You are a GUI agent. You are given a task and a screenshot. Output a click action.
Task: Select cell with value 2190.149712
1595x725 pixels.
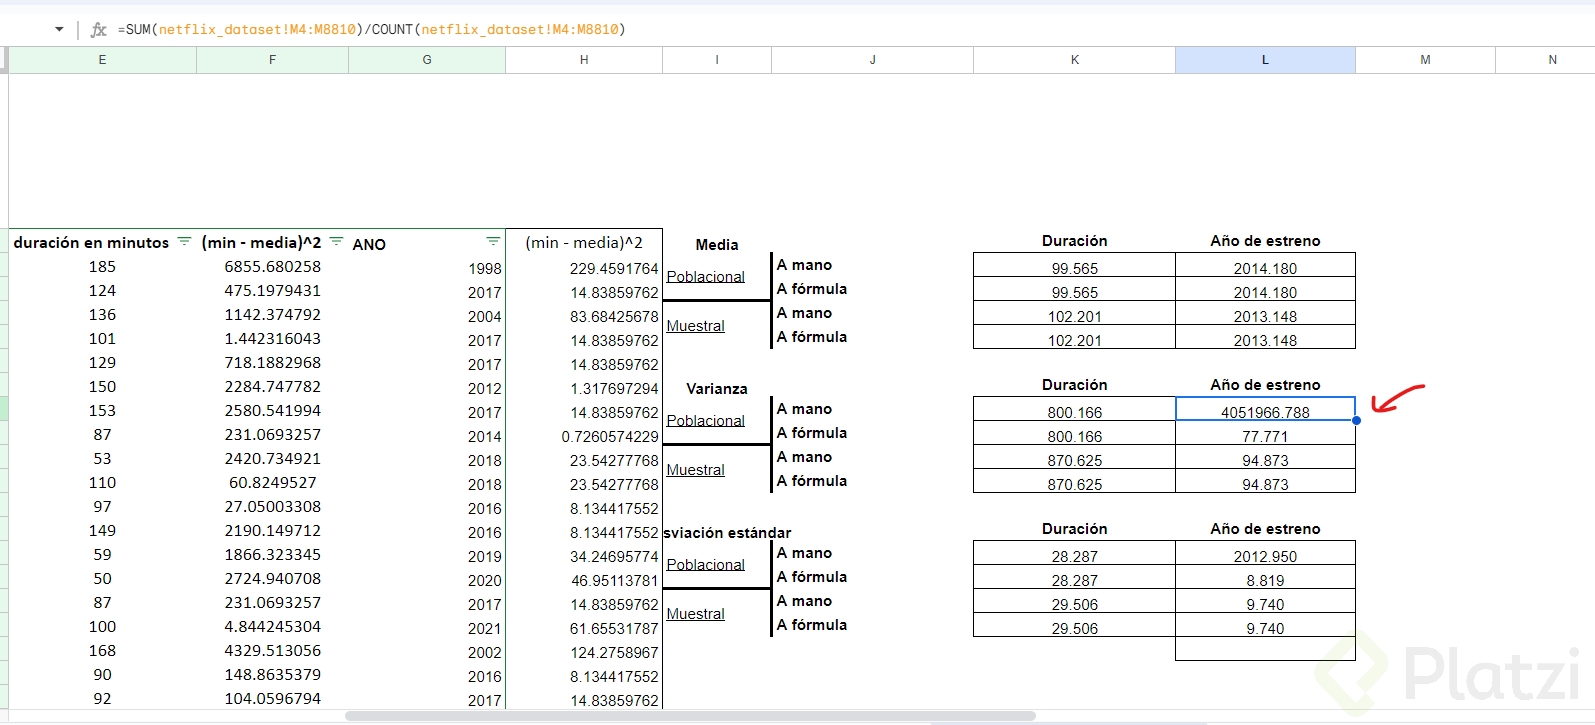pos(272,531)
